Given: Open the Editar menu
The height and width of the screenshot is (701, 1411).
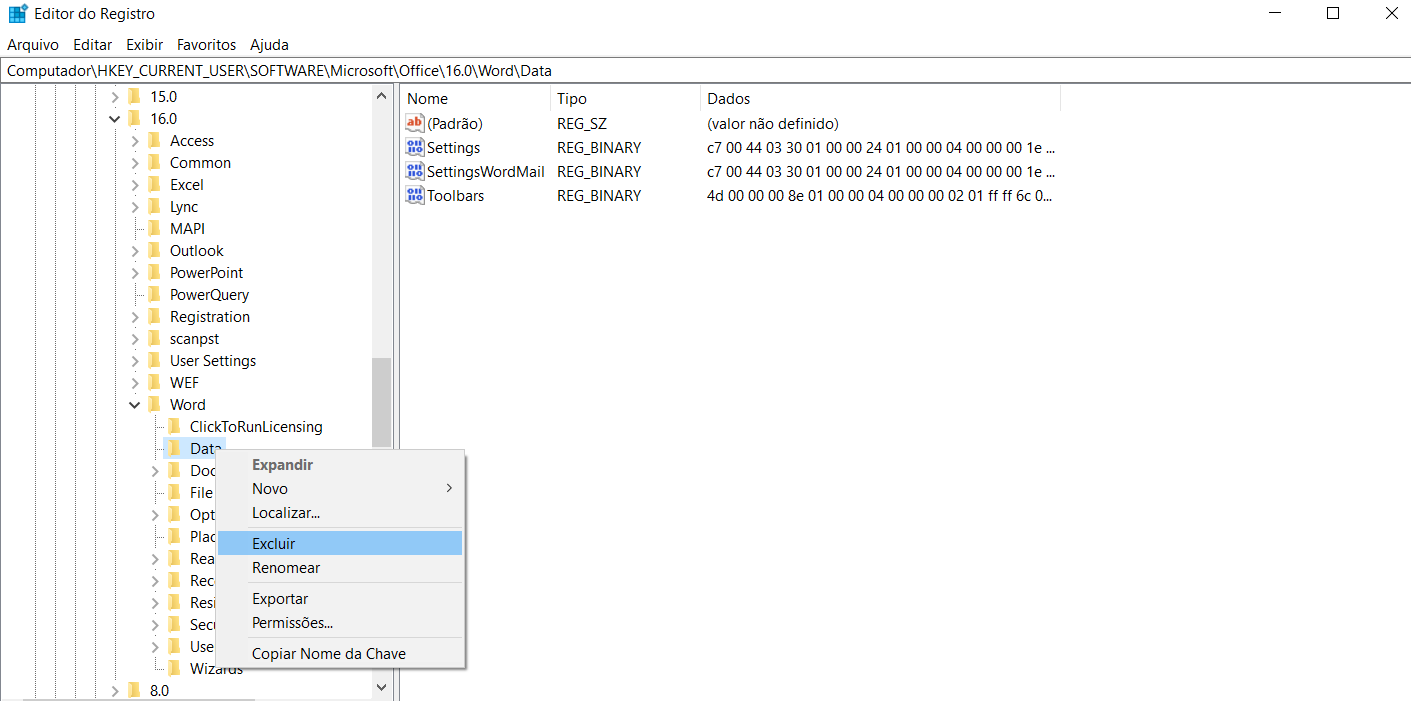Looking at the screenshot, I should (x=93, y=45).
